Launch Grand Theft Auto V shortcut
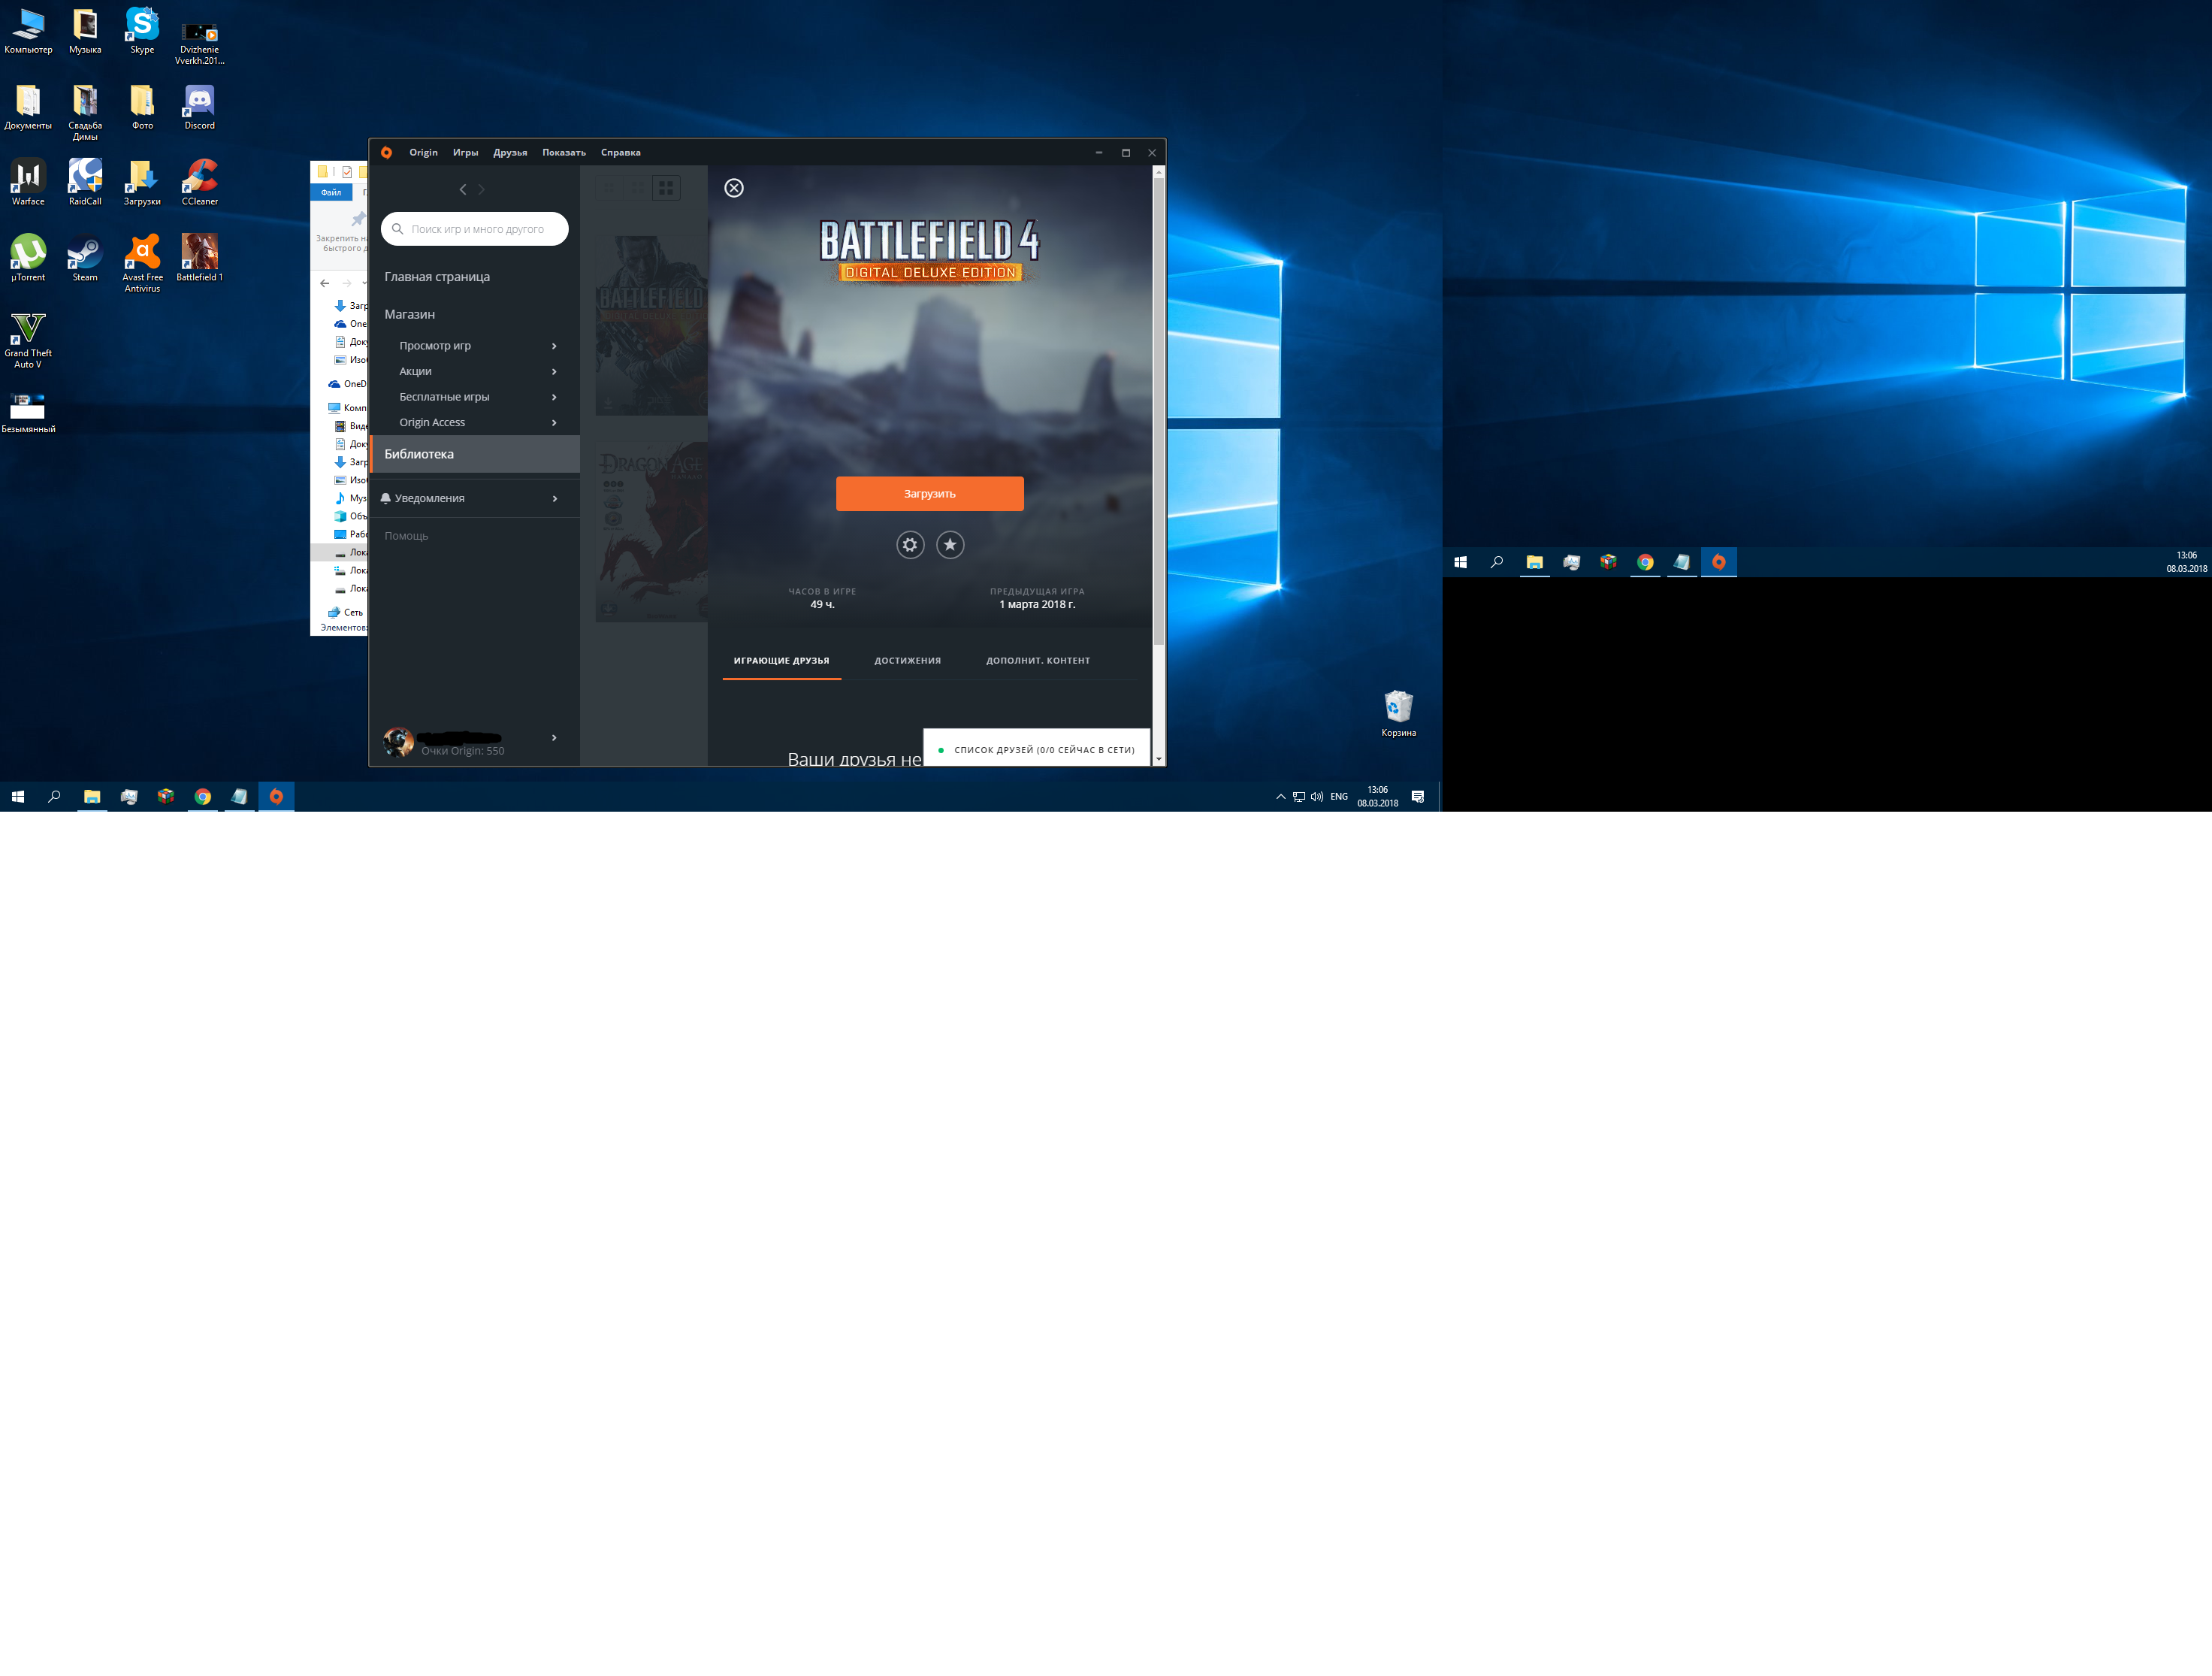2212x1676 pixels. pos(28,341)
